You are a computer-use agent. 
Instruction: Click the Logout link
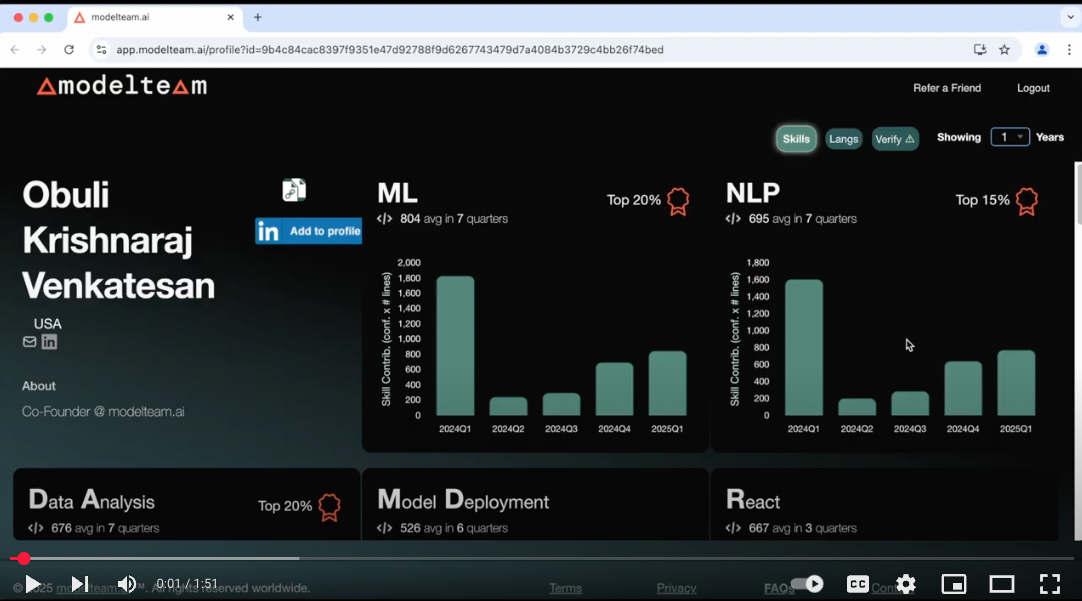click(1033, 88)
